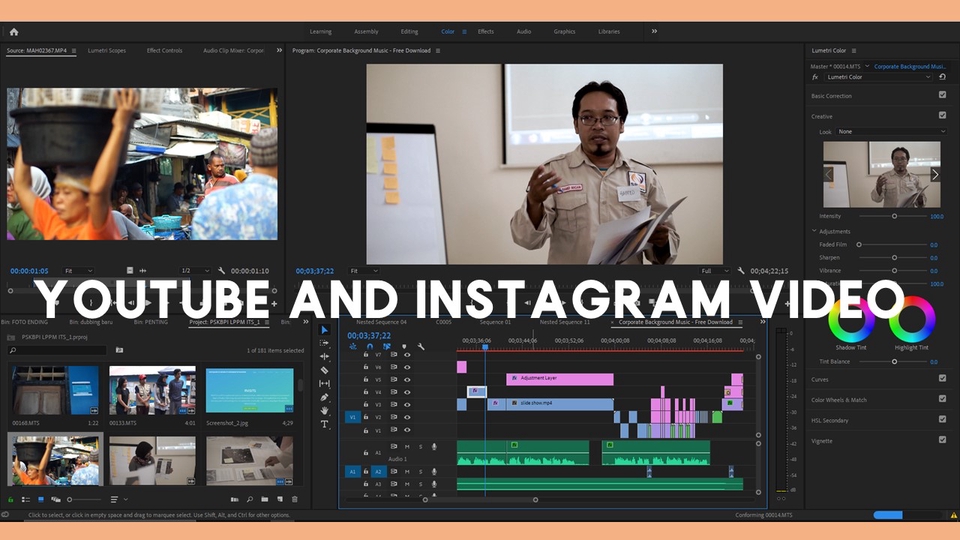Hide track V3 with eye icon
This screenshot has height=540, width=960.
pos(407,405)
